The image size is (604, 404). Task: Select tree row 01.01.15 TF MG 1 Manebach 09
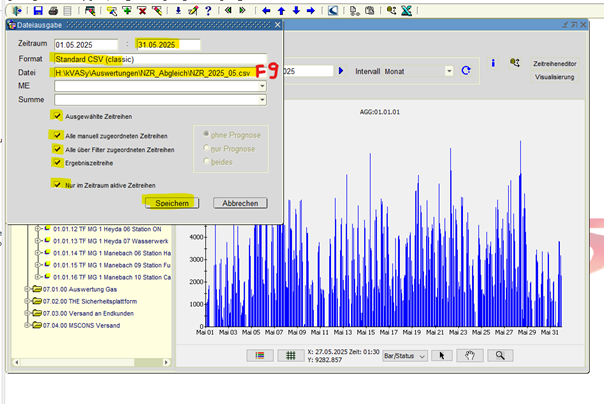click(x=112, y=265)
